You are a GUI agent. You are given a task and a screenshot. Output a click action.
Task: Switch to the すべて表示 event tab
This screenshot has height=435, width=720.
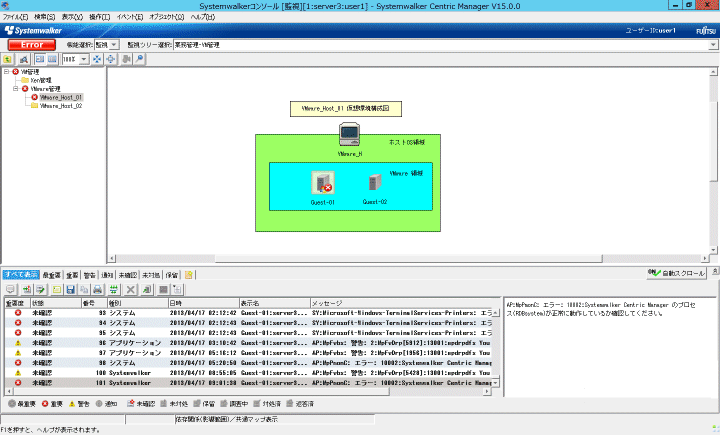[21, 275]
